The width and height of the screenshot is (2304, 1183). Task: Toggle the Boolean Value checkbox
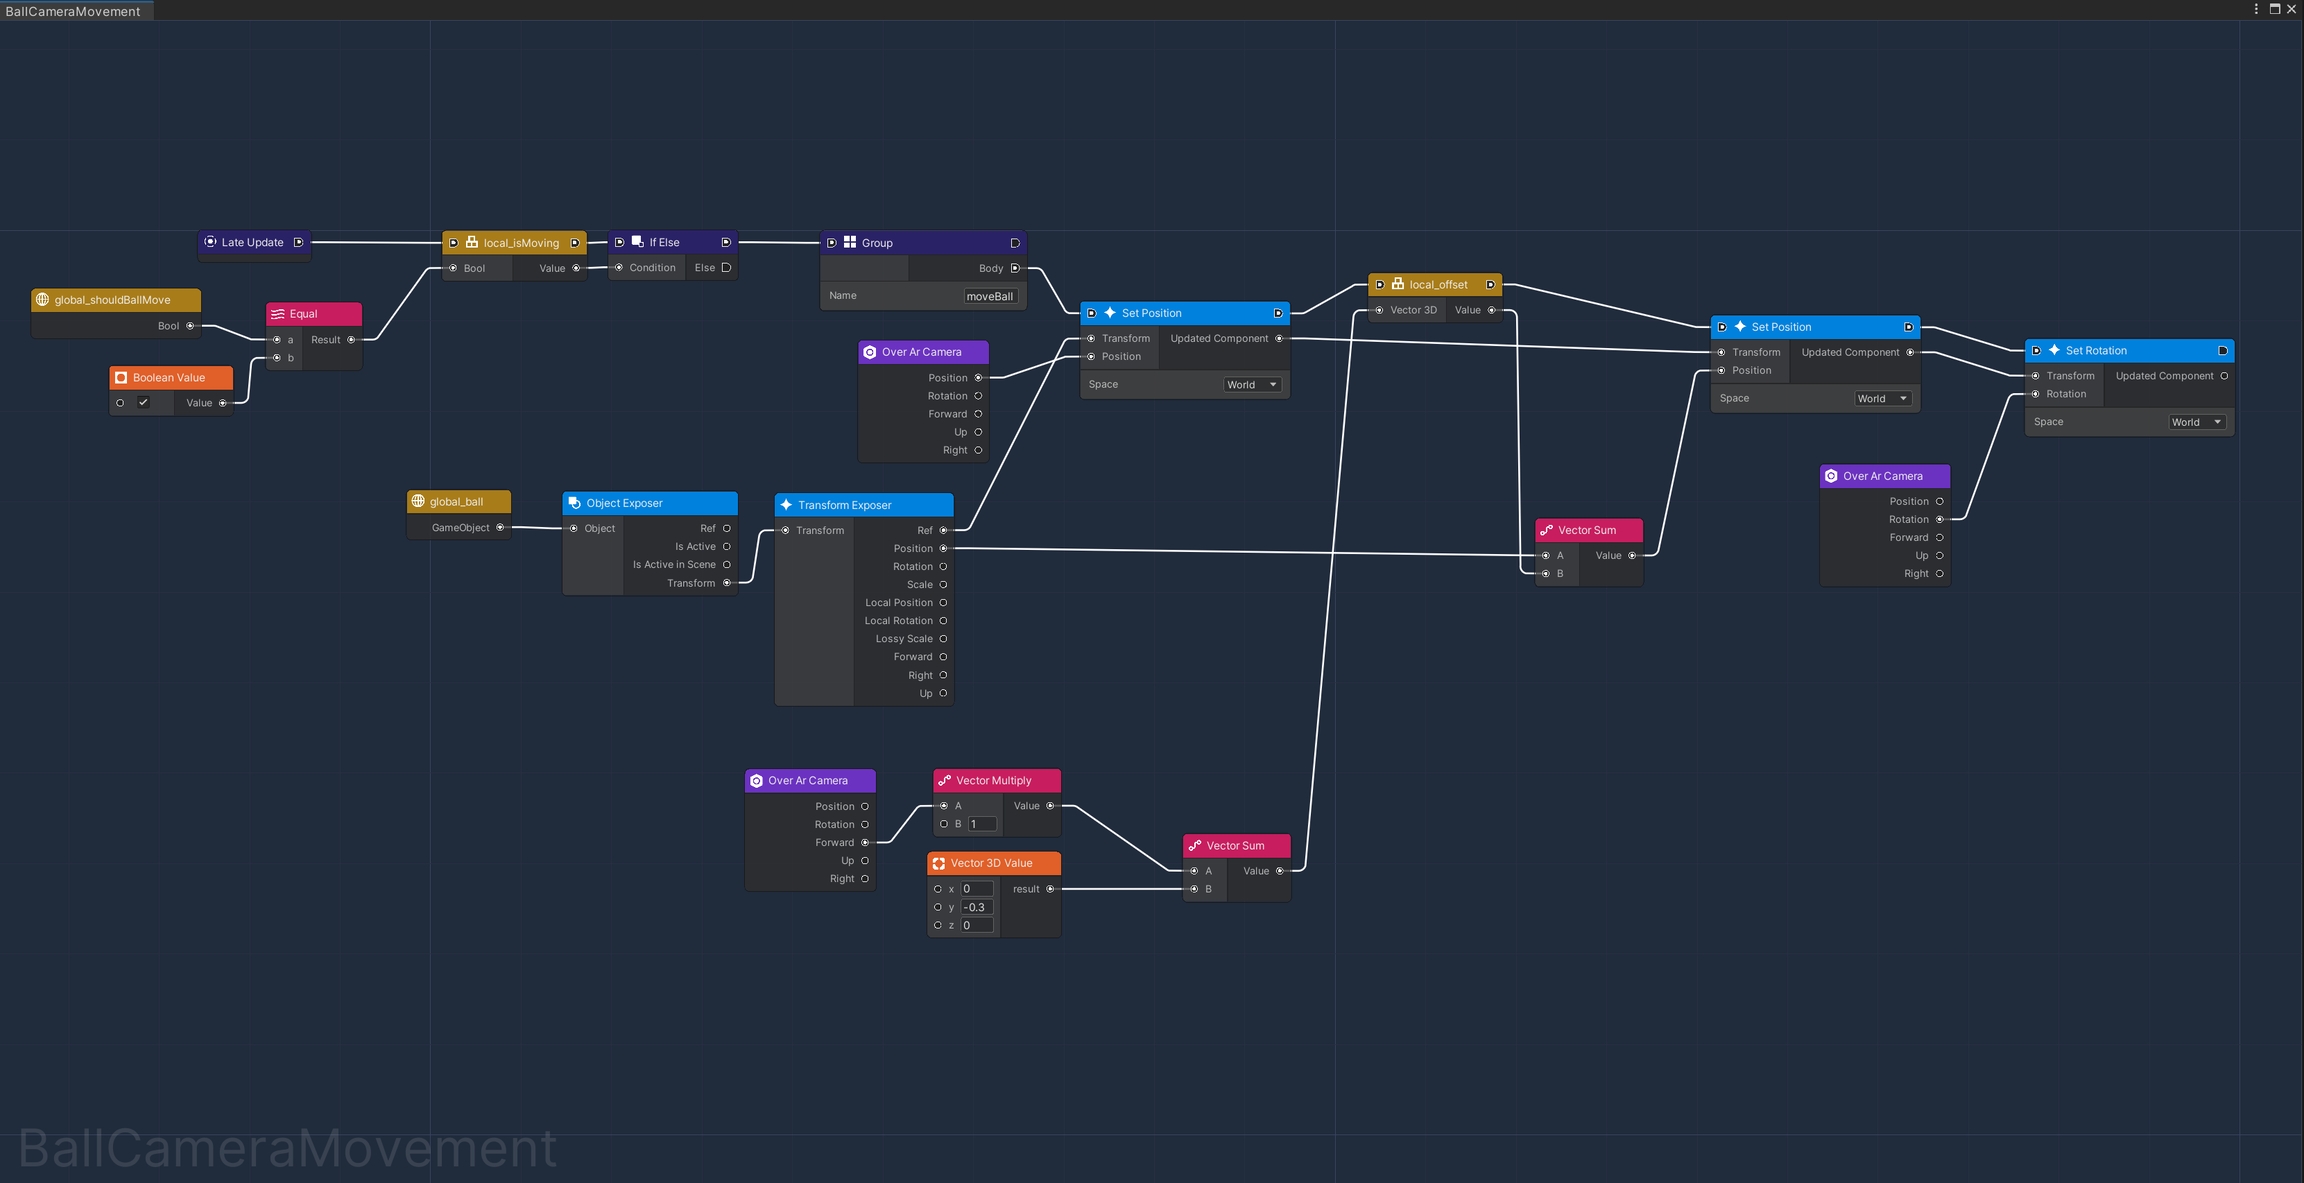click(x=143, y=403)
